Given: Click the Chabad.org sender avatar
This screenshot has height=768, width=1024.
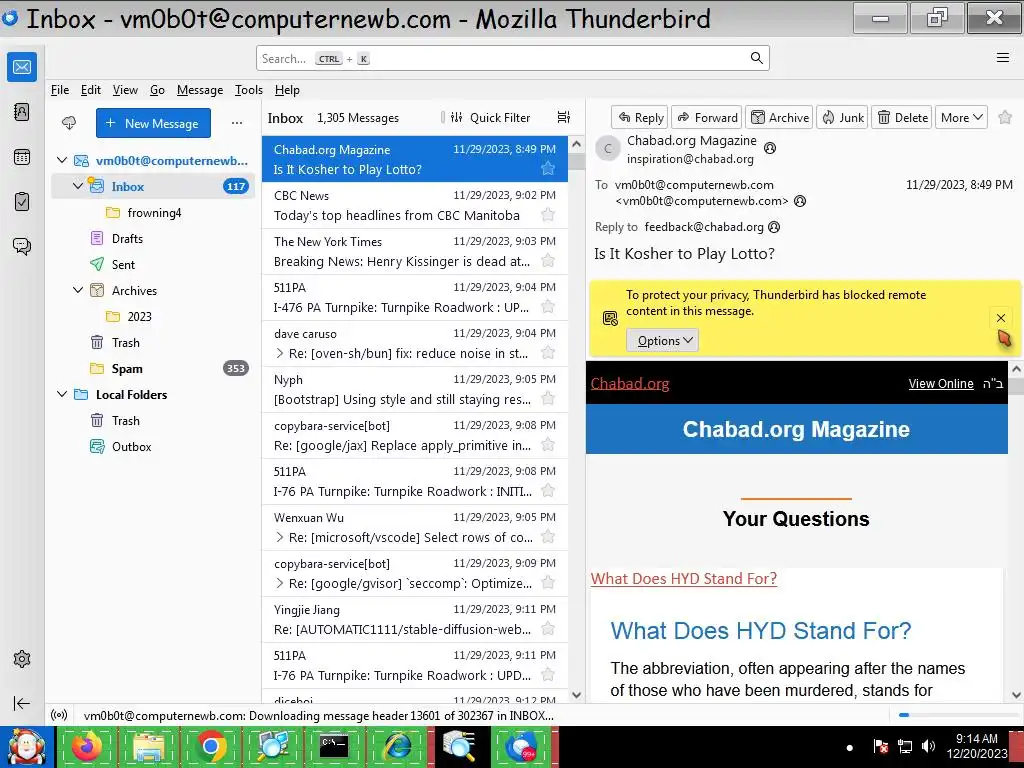Looking at the screenshot, I should 607,149.
